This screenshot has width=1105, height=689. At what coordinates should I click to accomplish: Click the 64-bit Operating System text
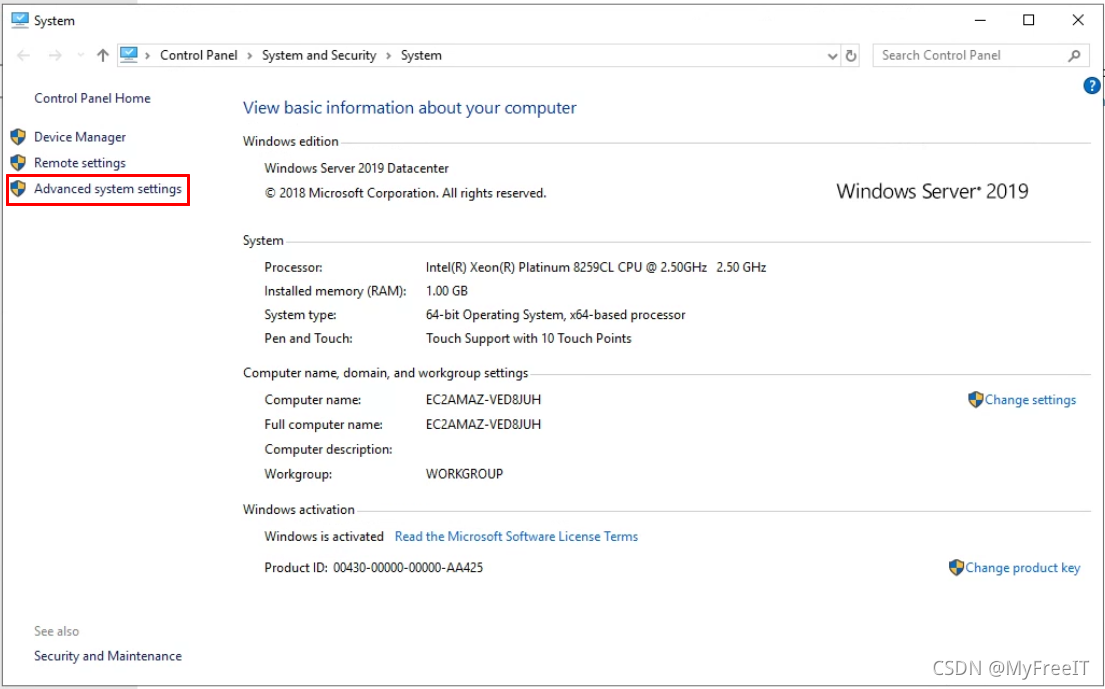tap(555, 315)
